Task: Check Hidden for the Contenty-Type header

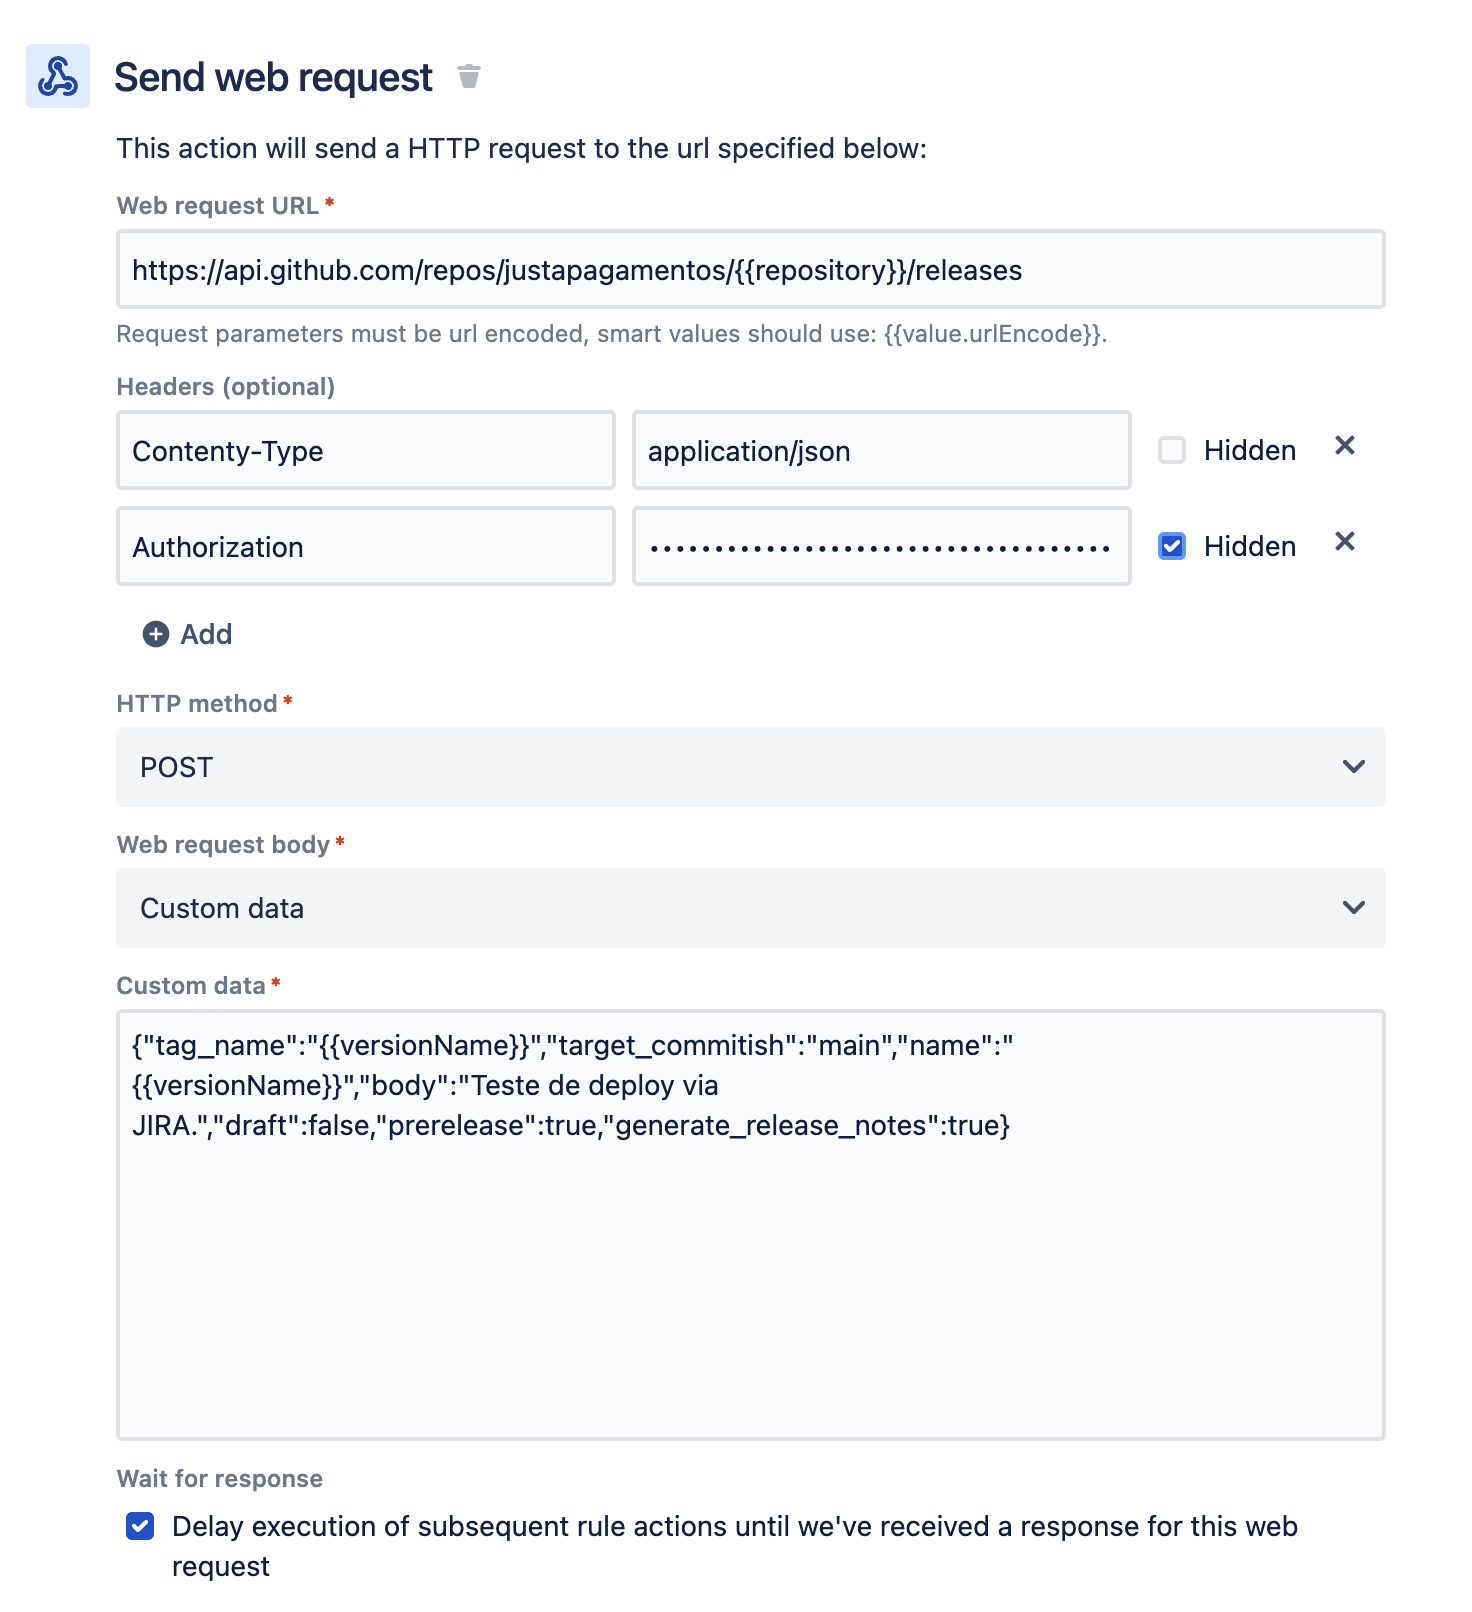Action: pyautogui.click(x=1172, y=450)
